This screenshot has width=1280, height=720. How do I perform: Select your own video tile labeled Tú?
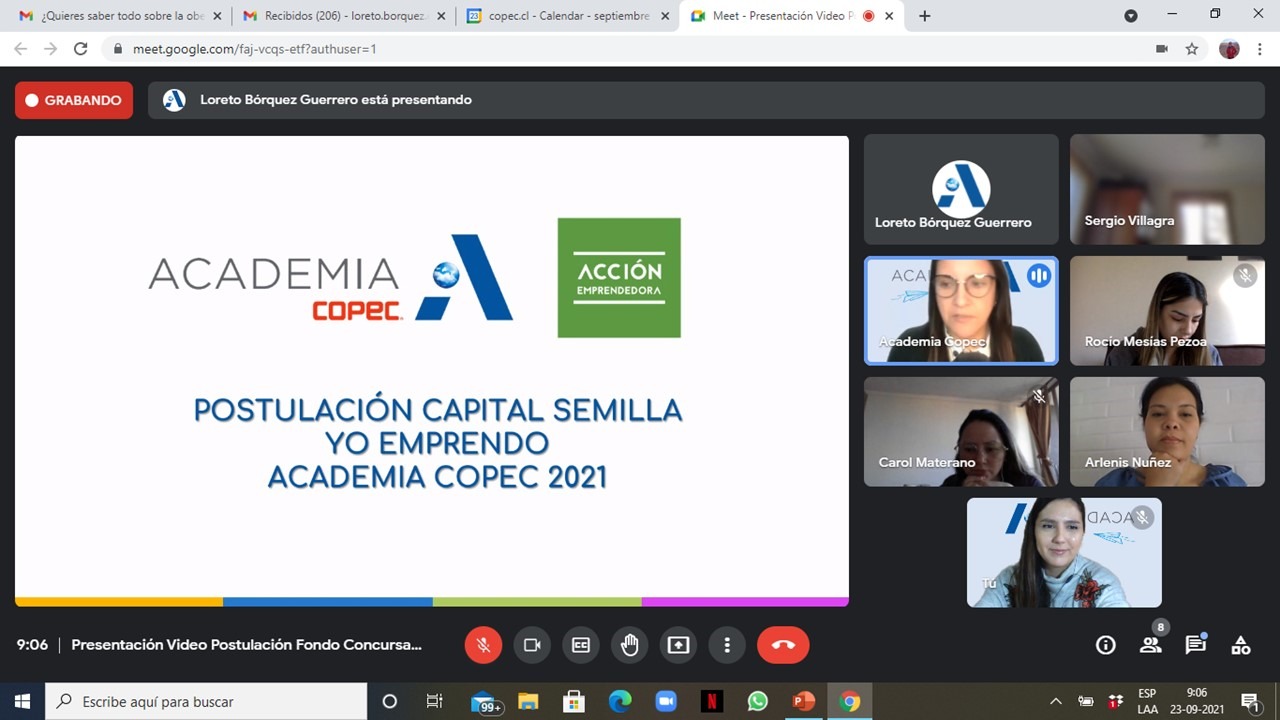tap(1064, 552)
